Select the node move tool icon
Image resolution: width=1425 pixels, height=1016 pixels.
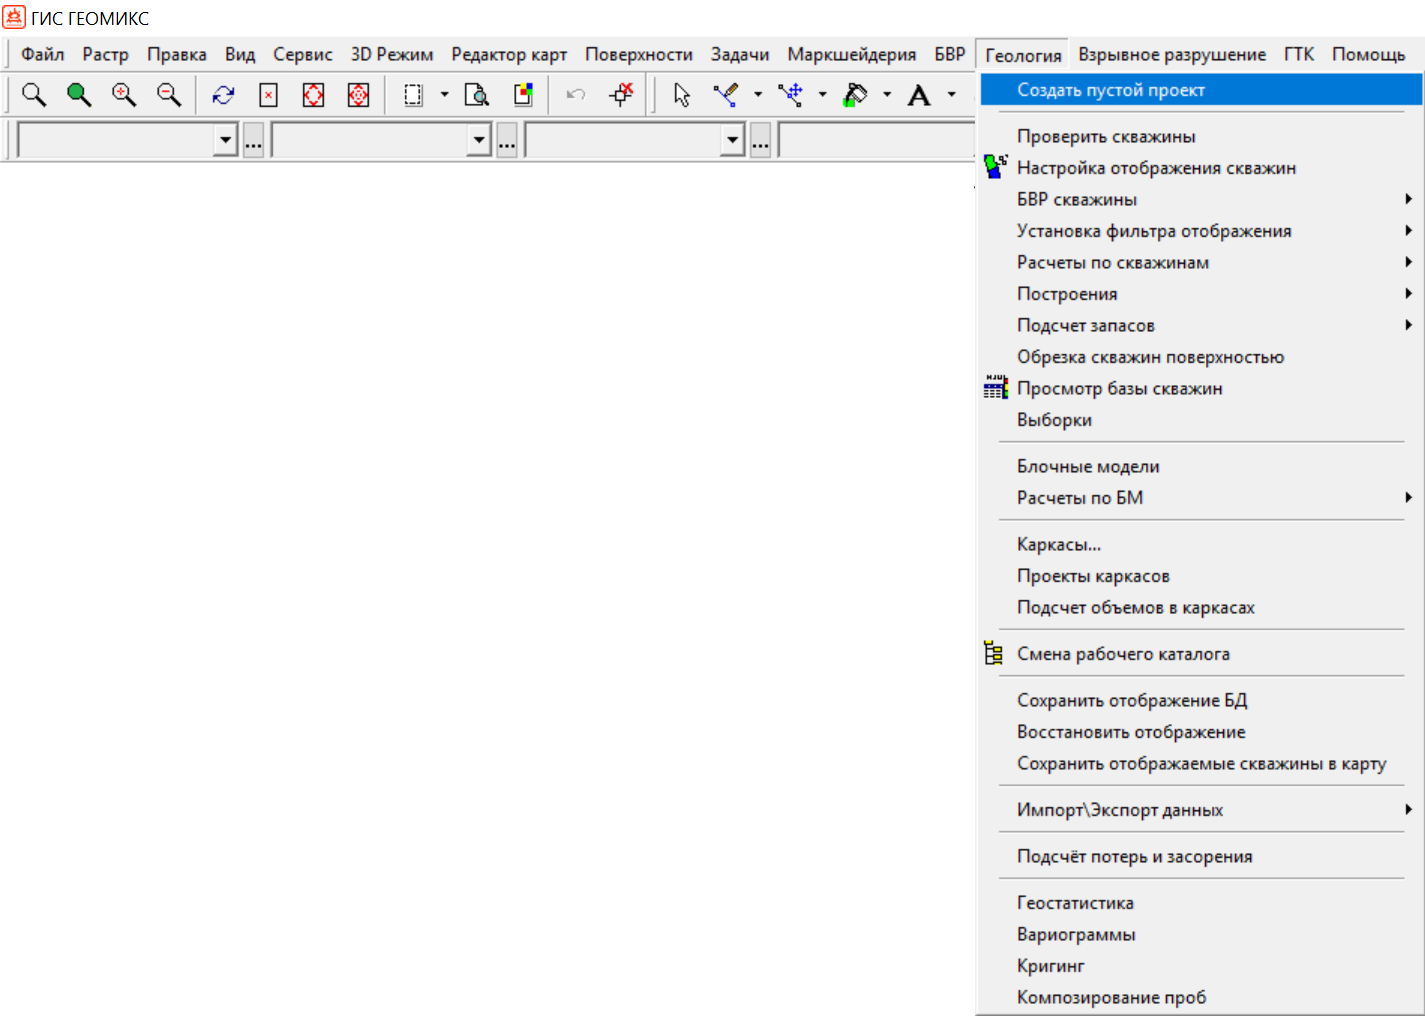[x=791, y=95]
